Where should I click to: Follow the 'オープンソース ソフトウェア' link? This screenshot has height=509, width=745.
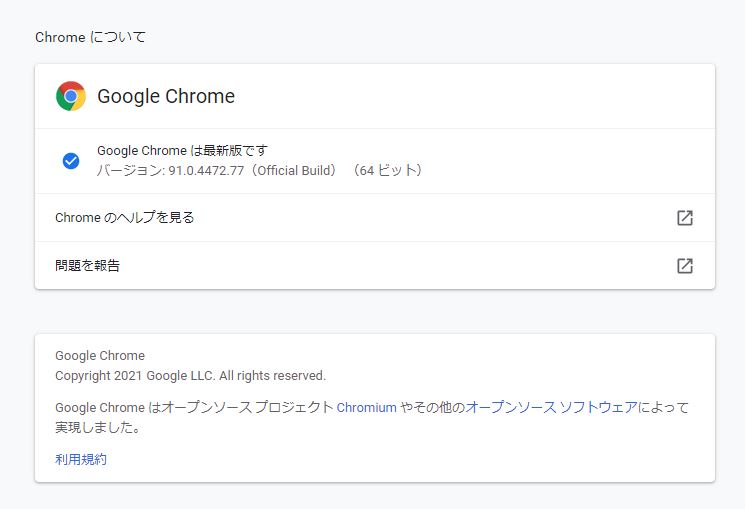[x=551, y=408]
